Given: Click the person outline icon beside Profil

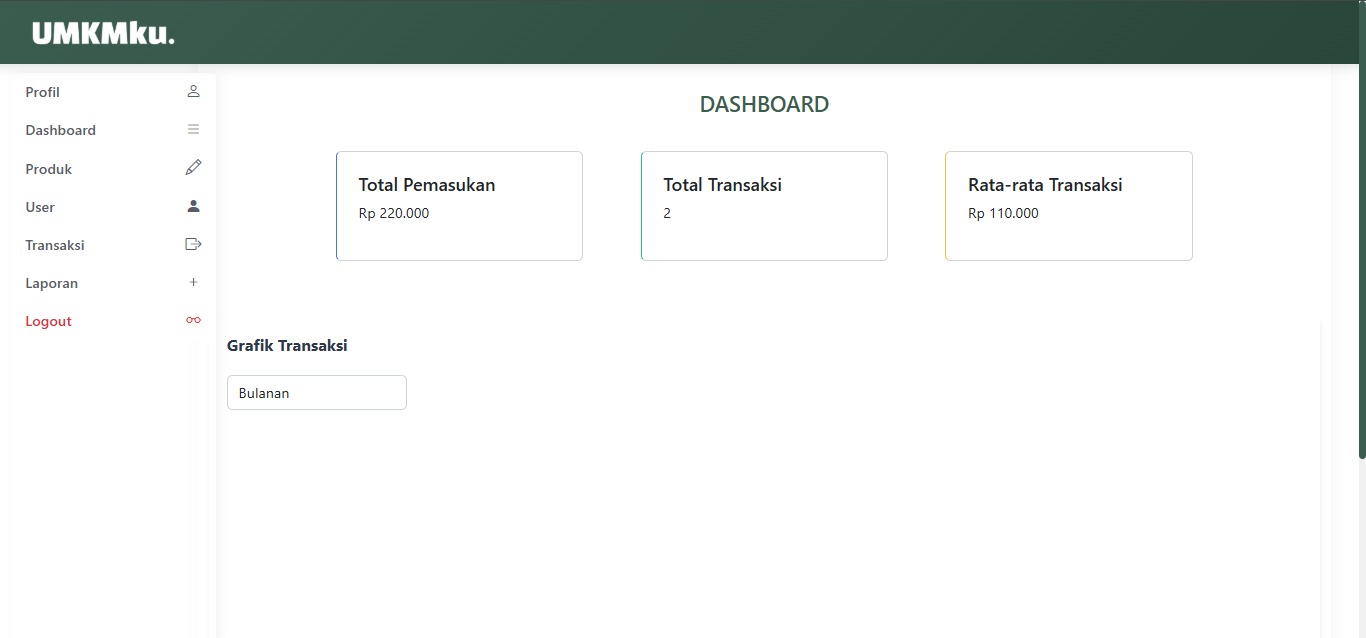Looking at the screenshot, I should tap(193, 92).
